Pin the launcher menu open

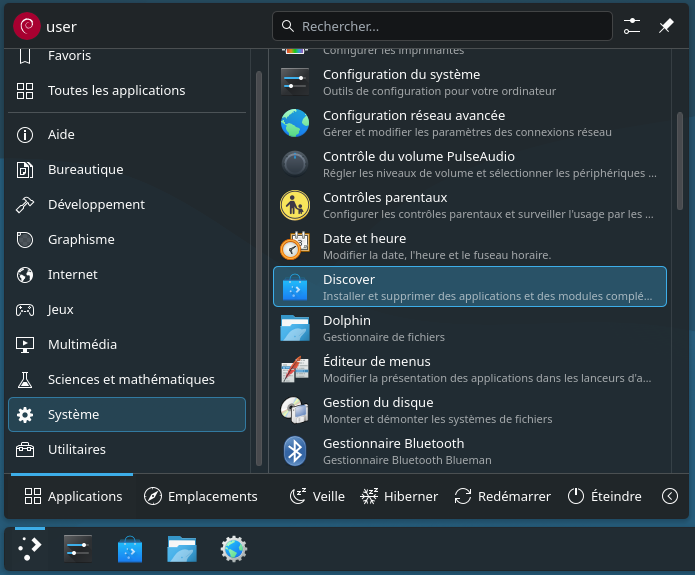coord(666,26)
